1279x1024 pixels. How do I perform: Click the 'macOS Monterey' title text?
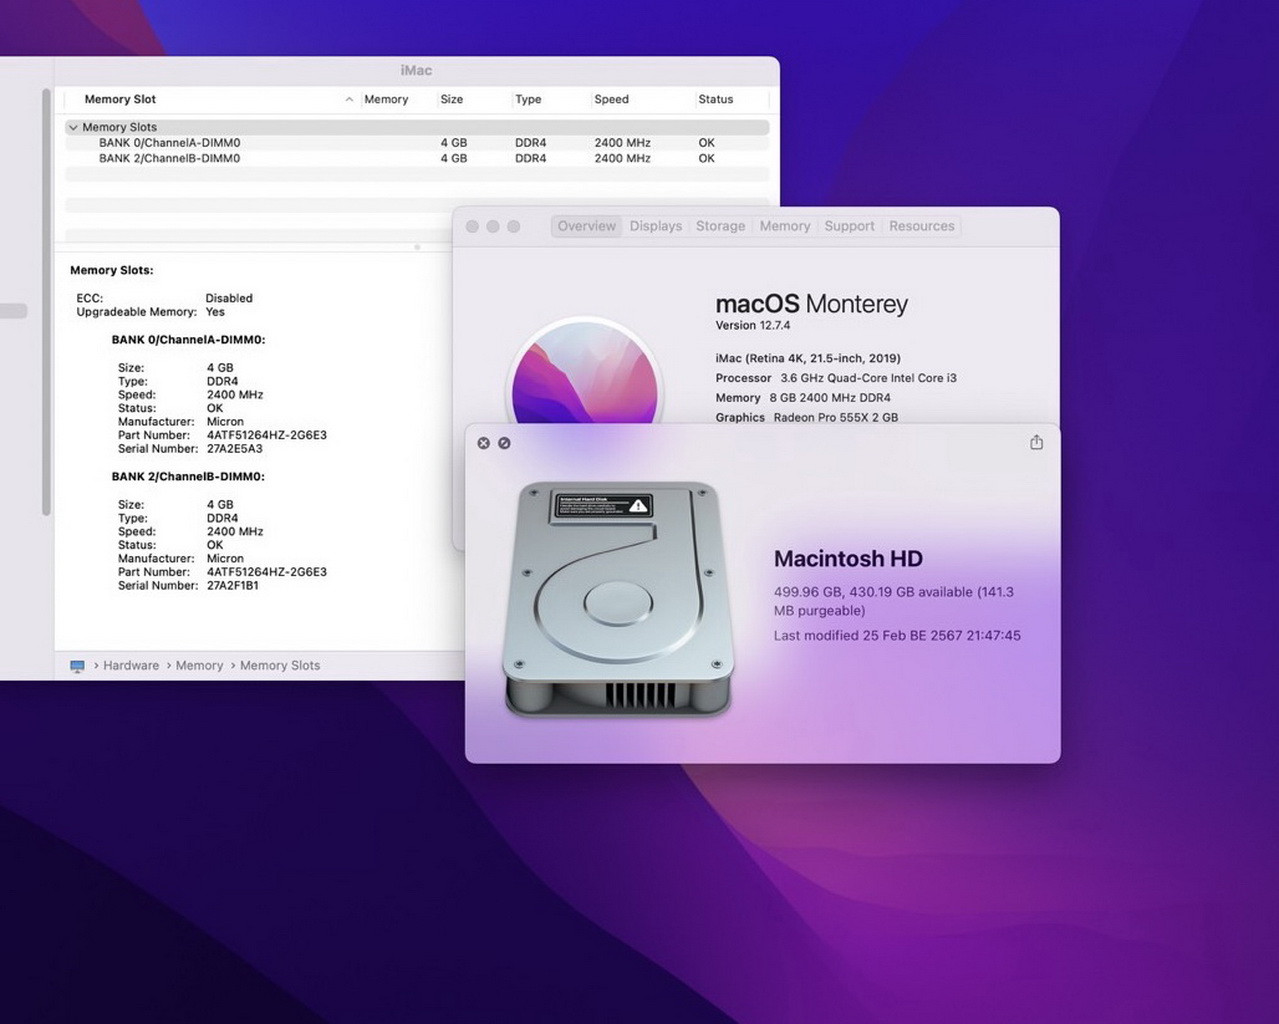coord(812,304)
